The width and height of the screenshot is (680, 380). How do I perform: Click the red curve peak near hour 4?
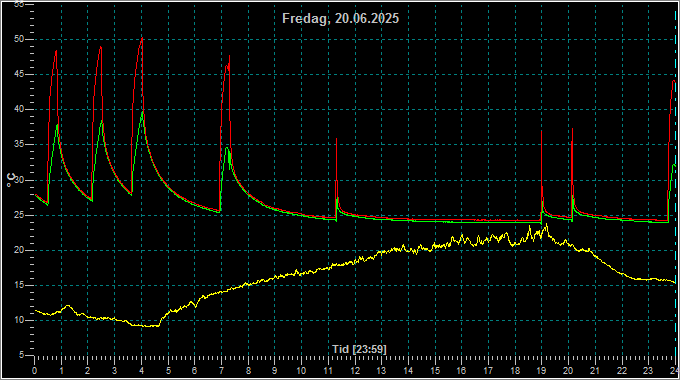tap(142, 39)
